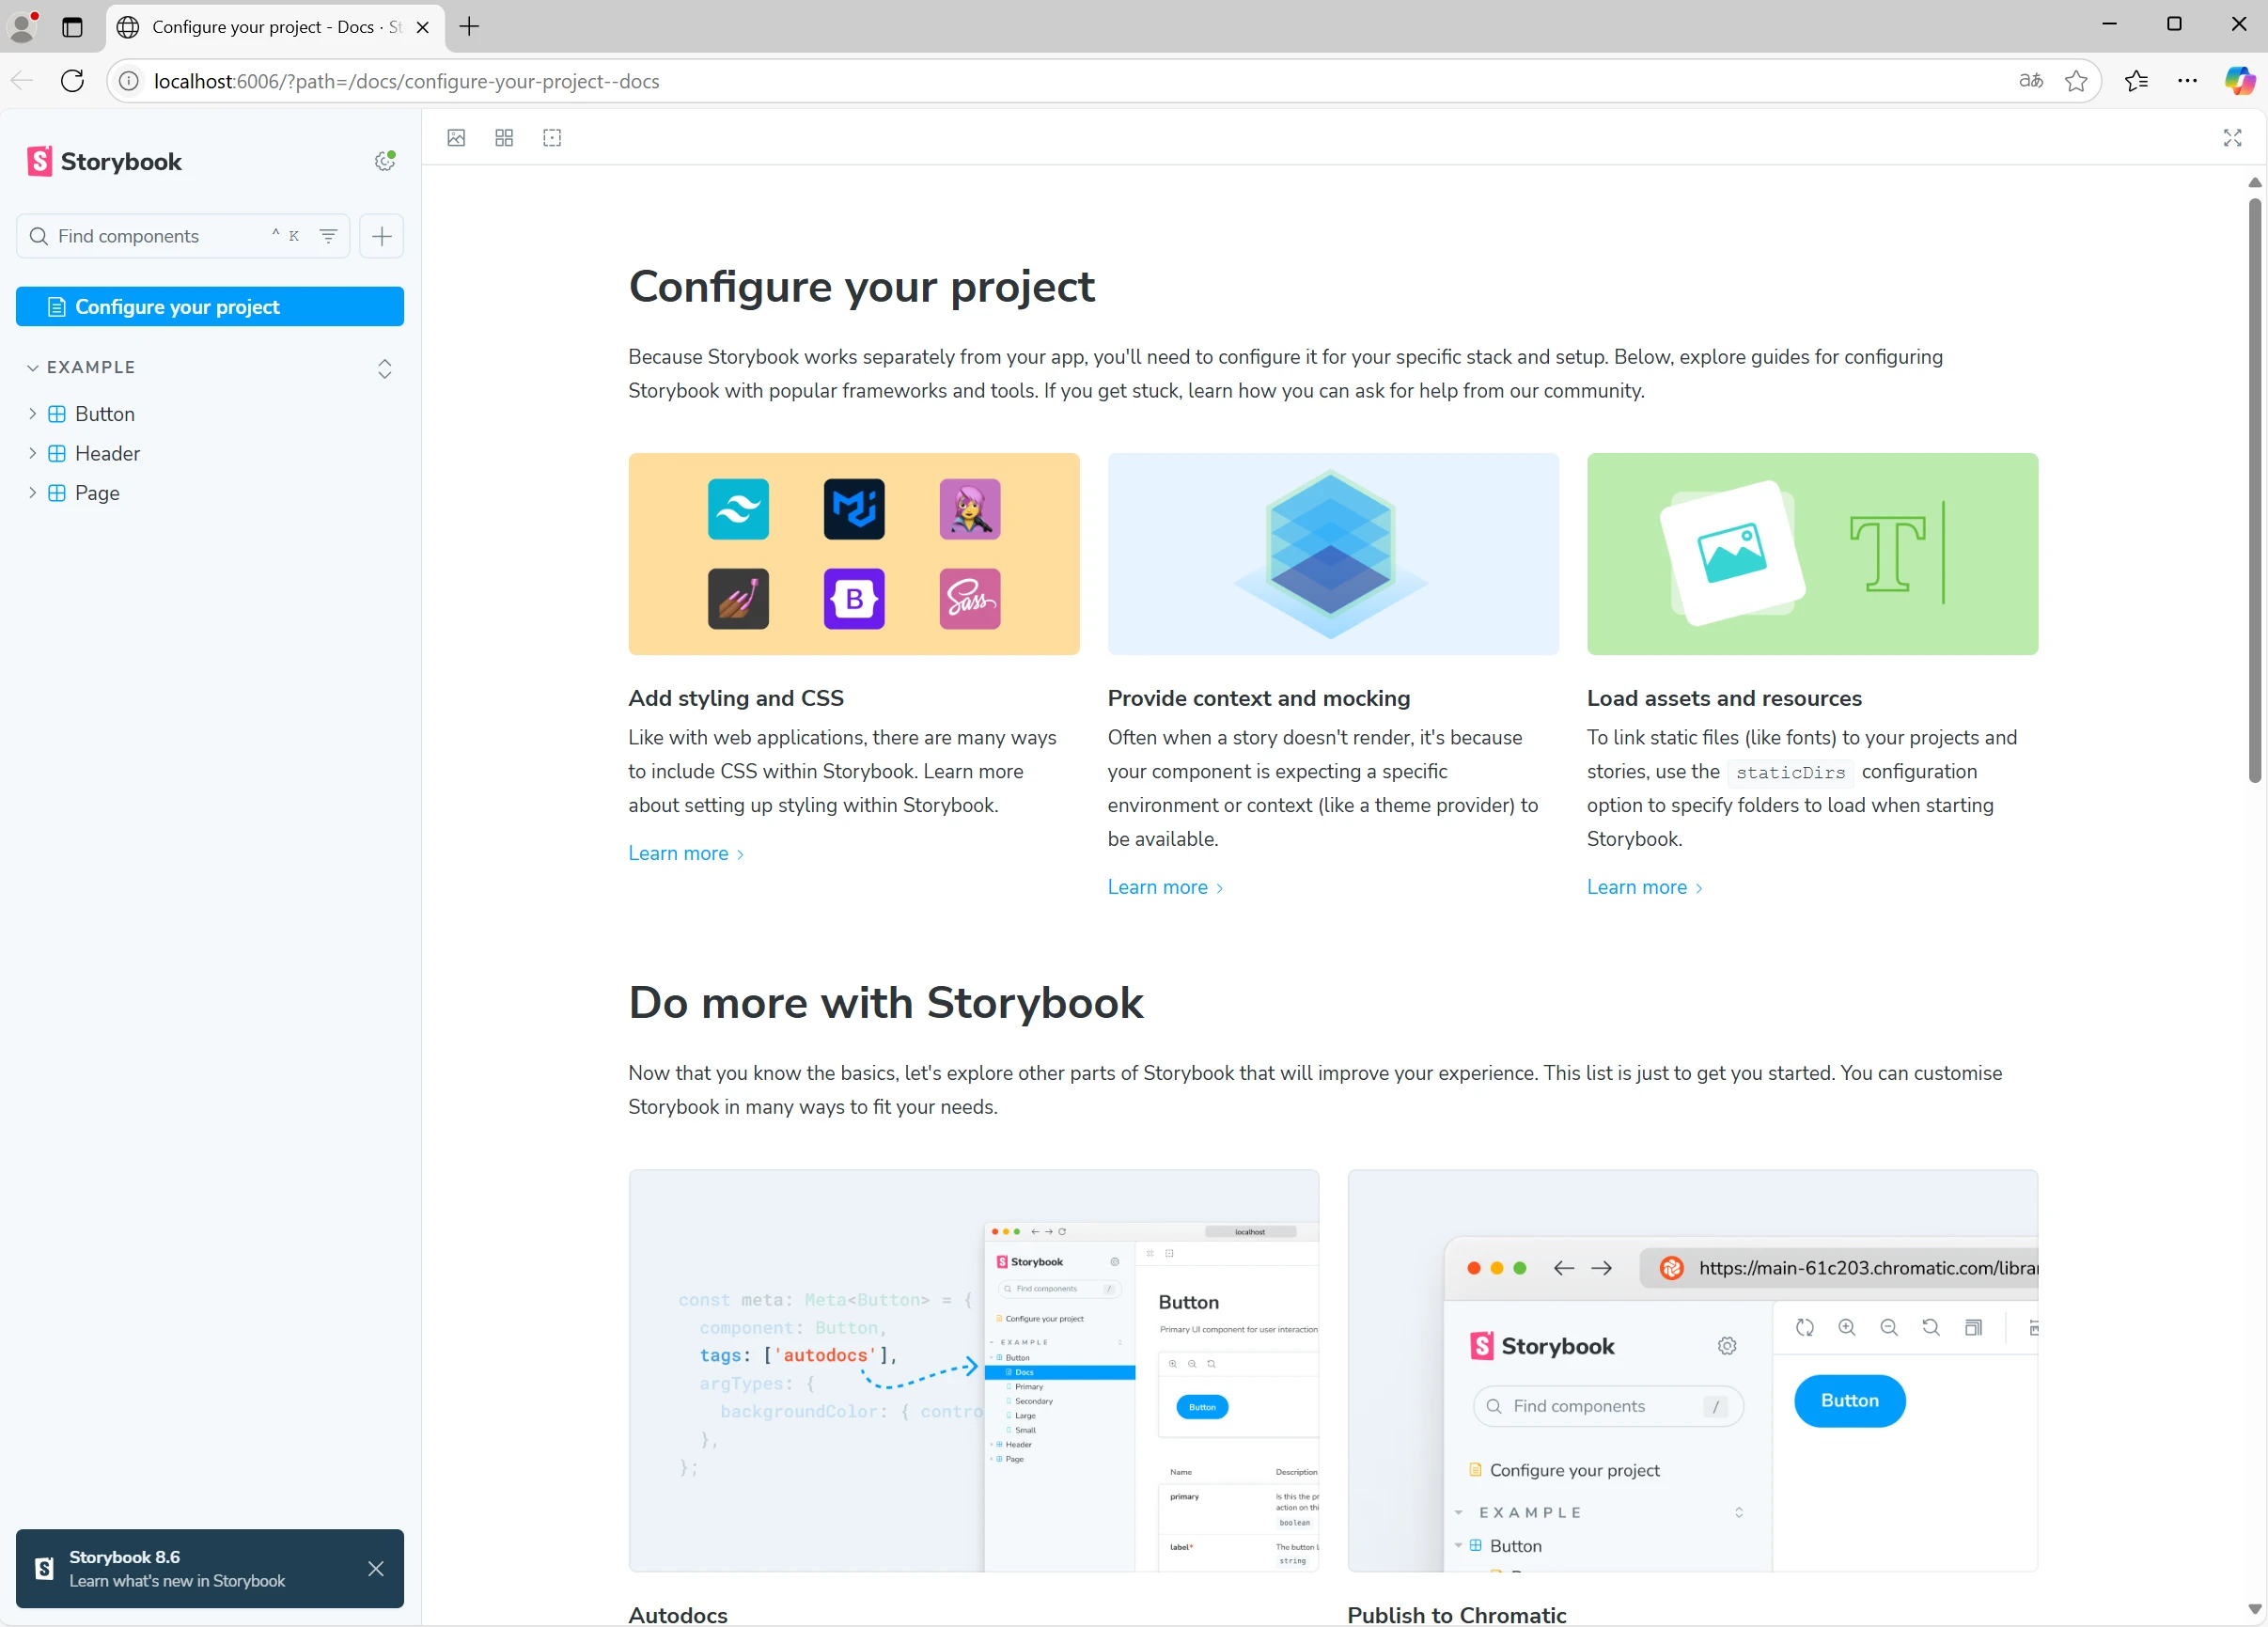Toggle the grid overlay toolbar icon

click(504, 138)
